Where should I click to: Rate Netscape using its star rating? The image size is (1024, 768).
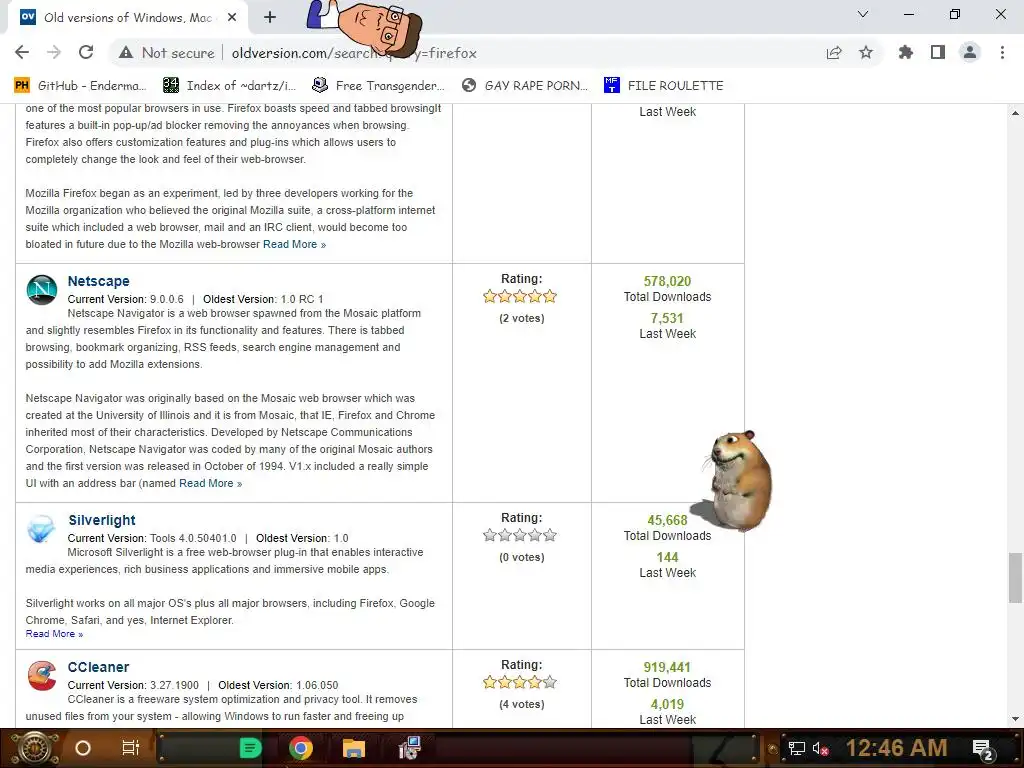click(520, 296)
